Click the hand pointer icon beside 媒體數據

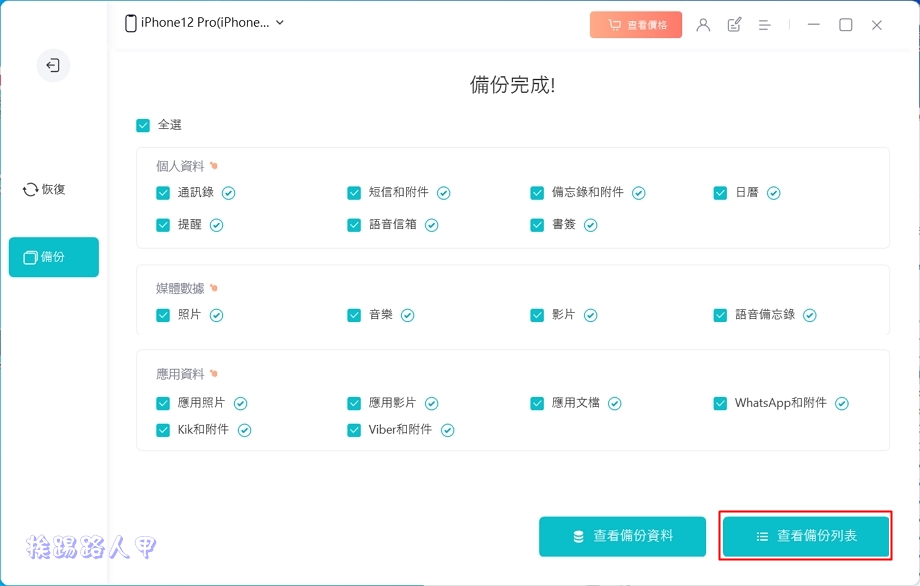click(213, 288)
